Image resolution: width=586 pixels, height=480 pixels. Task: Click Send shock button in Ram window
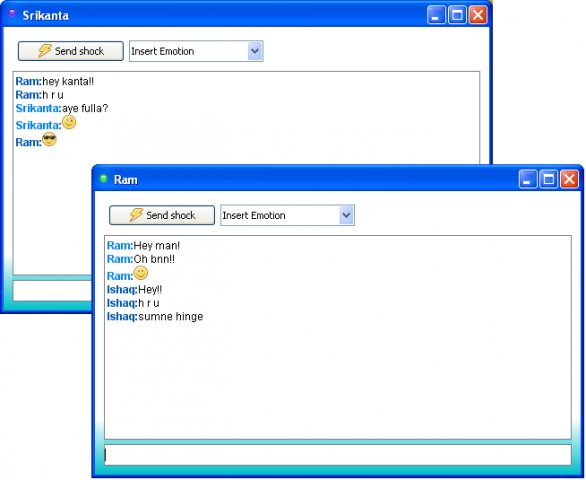pos(162,215)
